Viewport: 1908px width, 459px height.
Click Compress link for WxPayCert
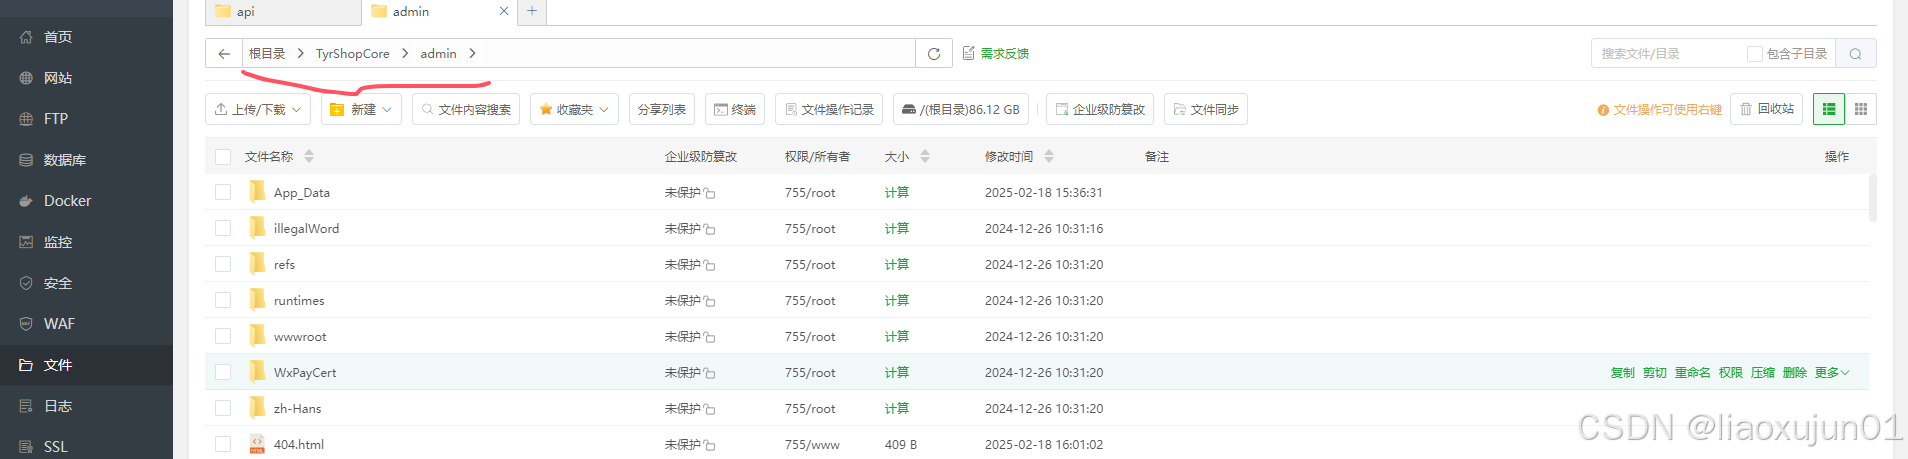pos(1763,373)
